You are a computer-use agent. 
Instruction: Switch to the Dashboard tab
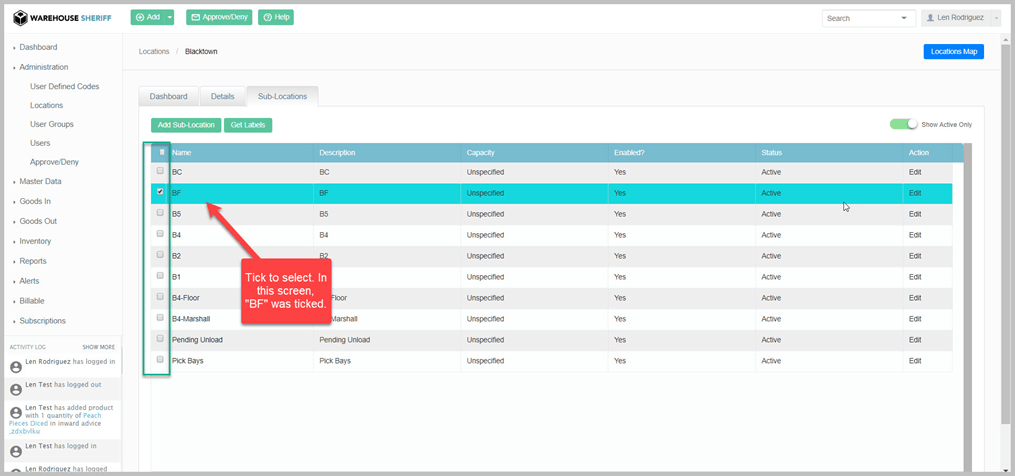pos(168,96)
